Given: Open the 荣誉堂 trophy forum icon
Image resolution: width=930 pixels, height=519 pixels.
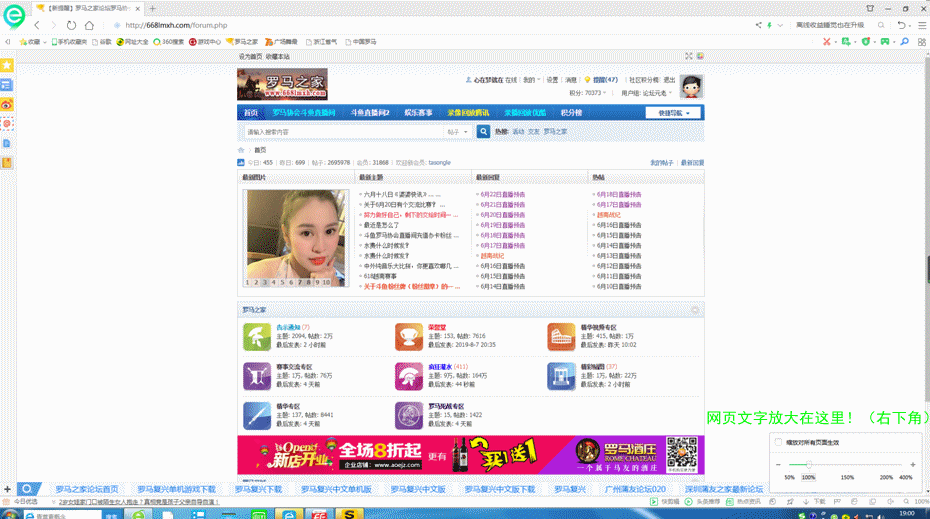Looking at the screenshot, I should 409,336.
